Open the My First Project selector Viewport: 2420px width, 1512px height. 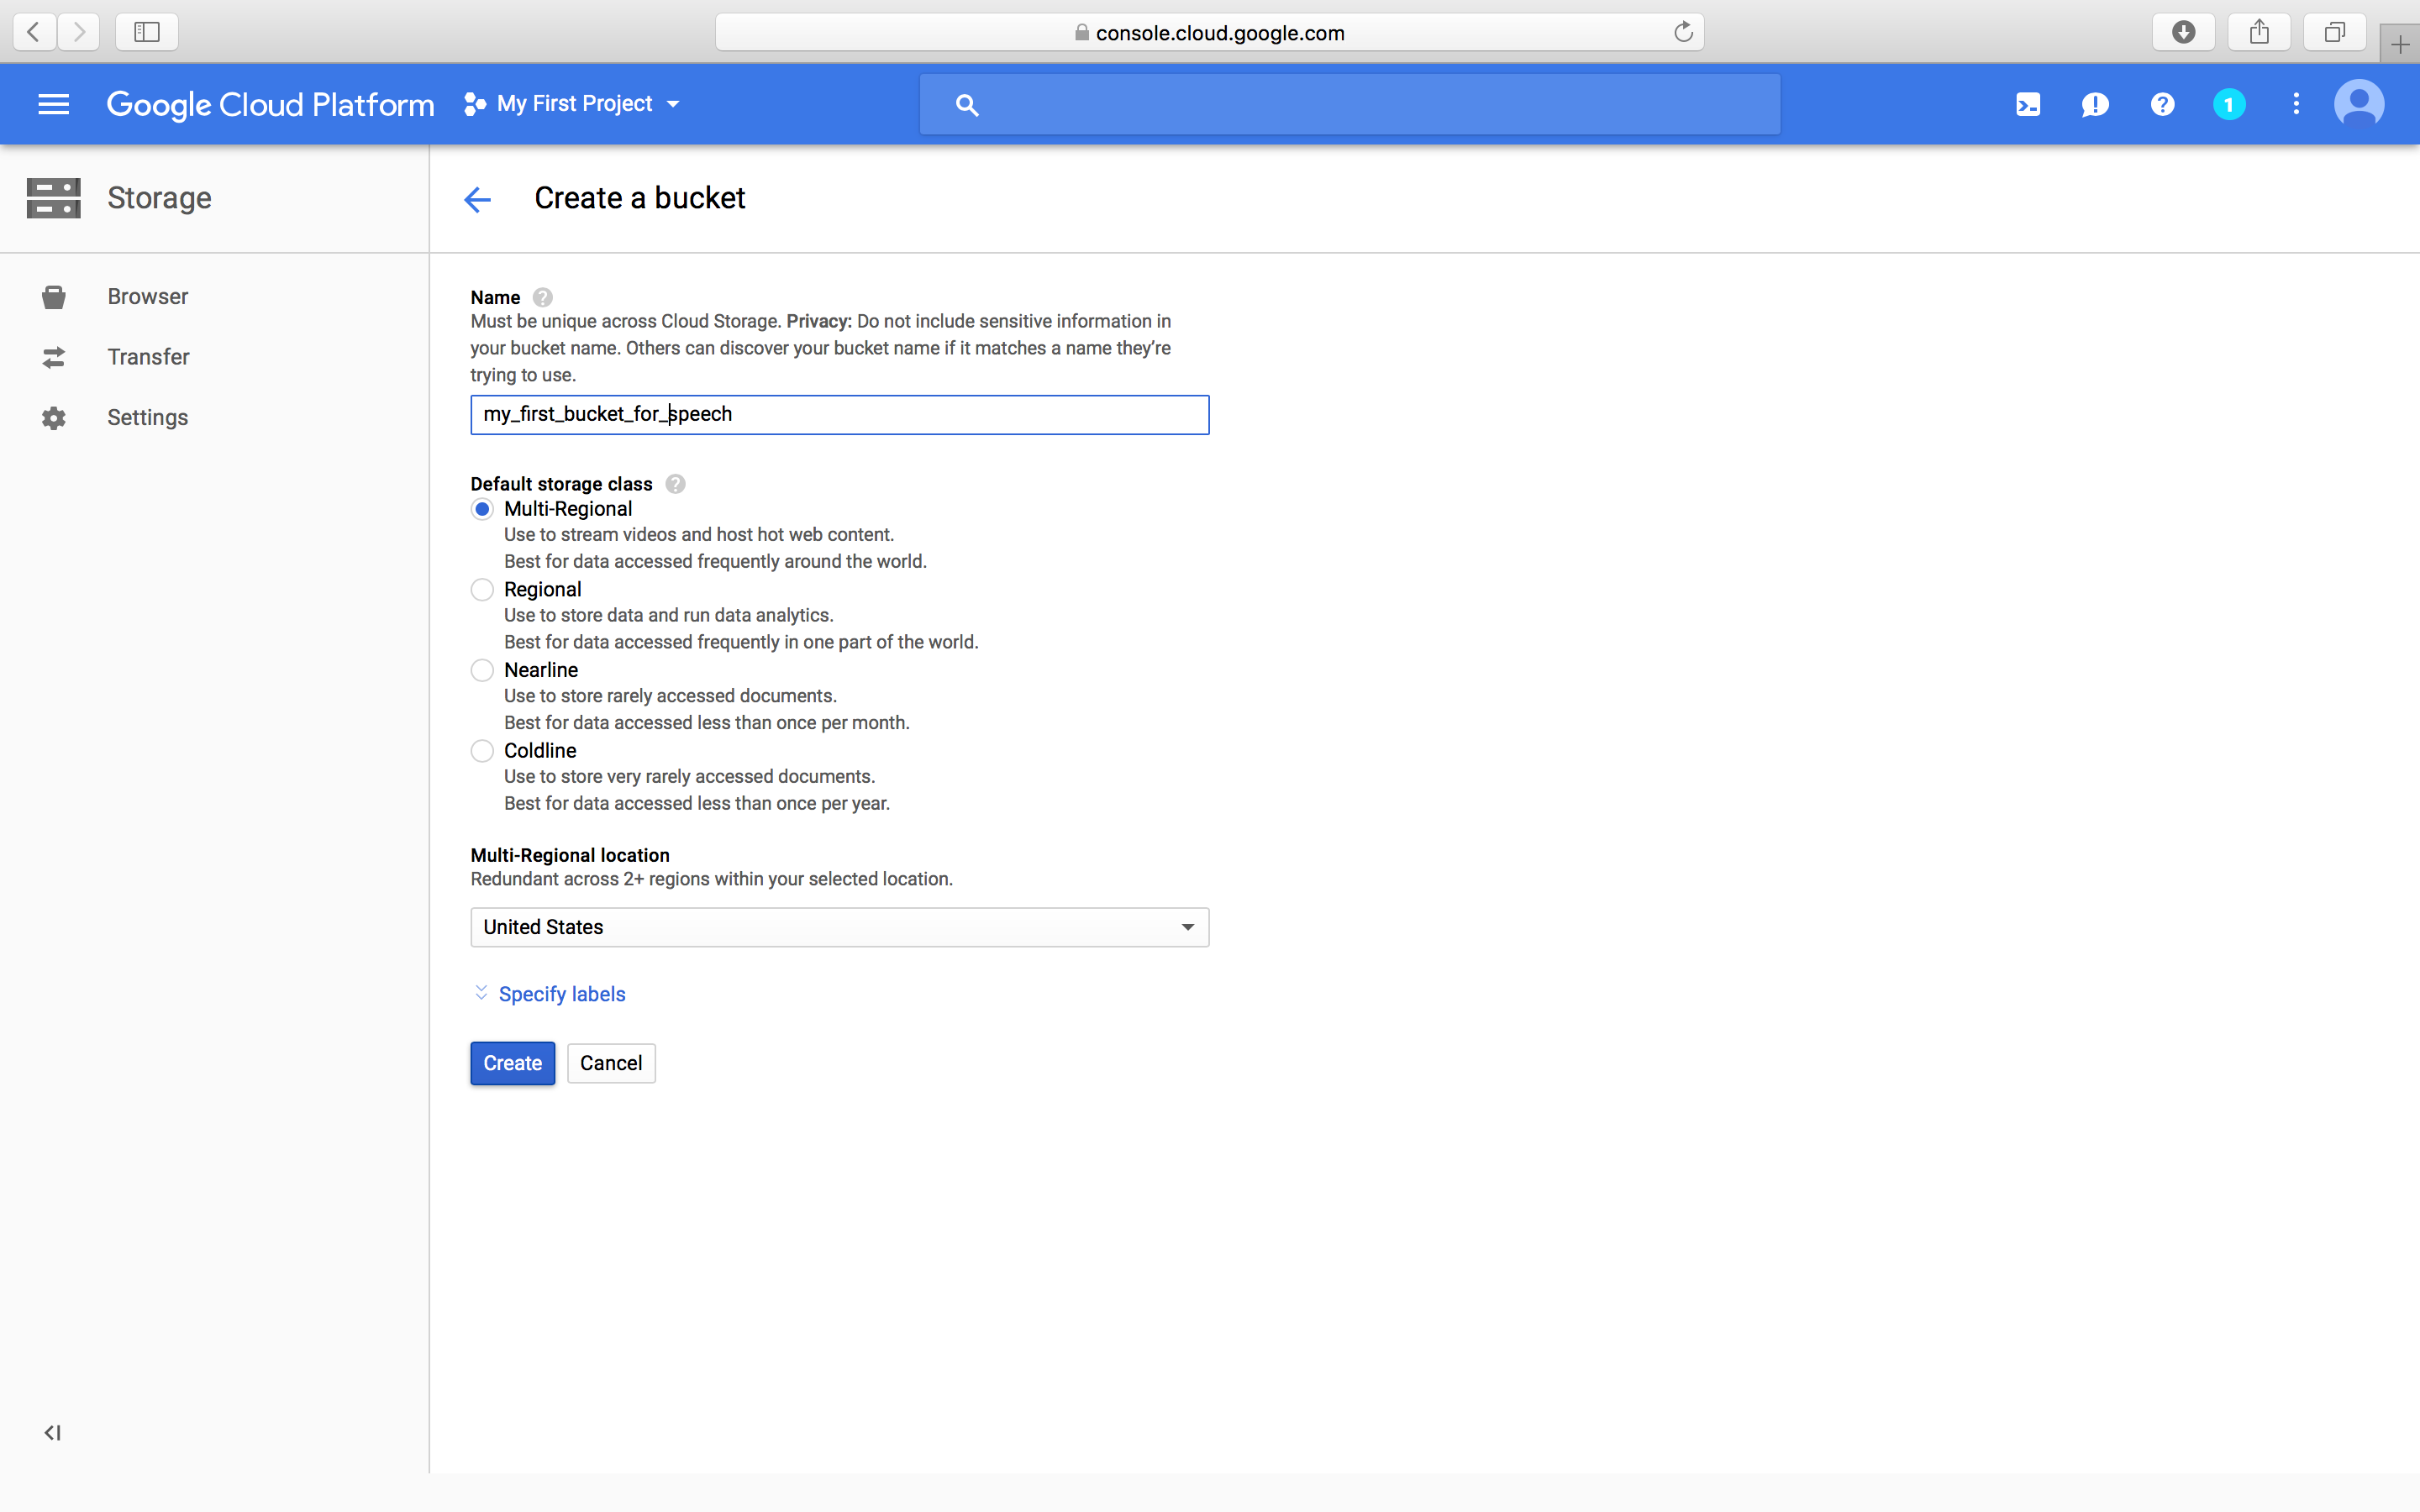click(575, 103)
